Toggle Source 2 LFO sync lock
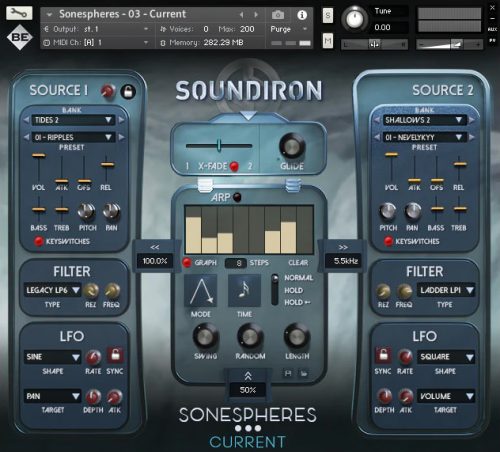 pos(383,355)
